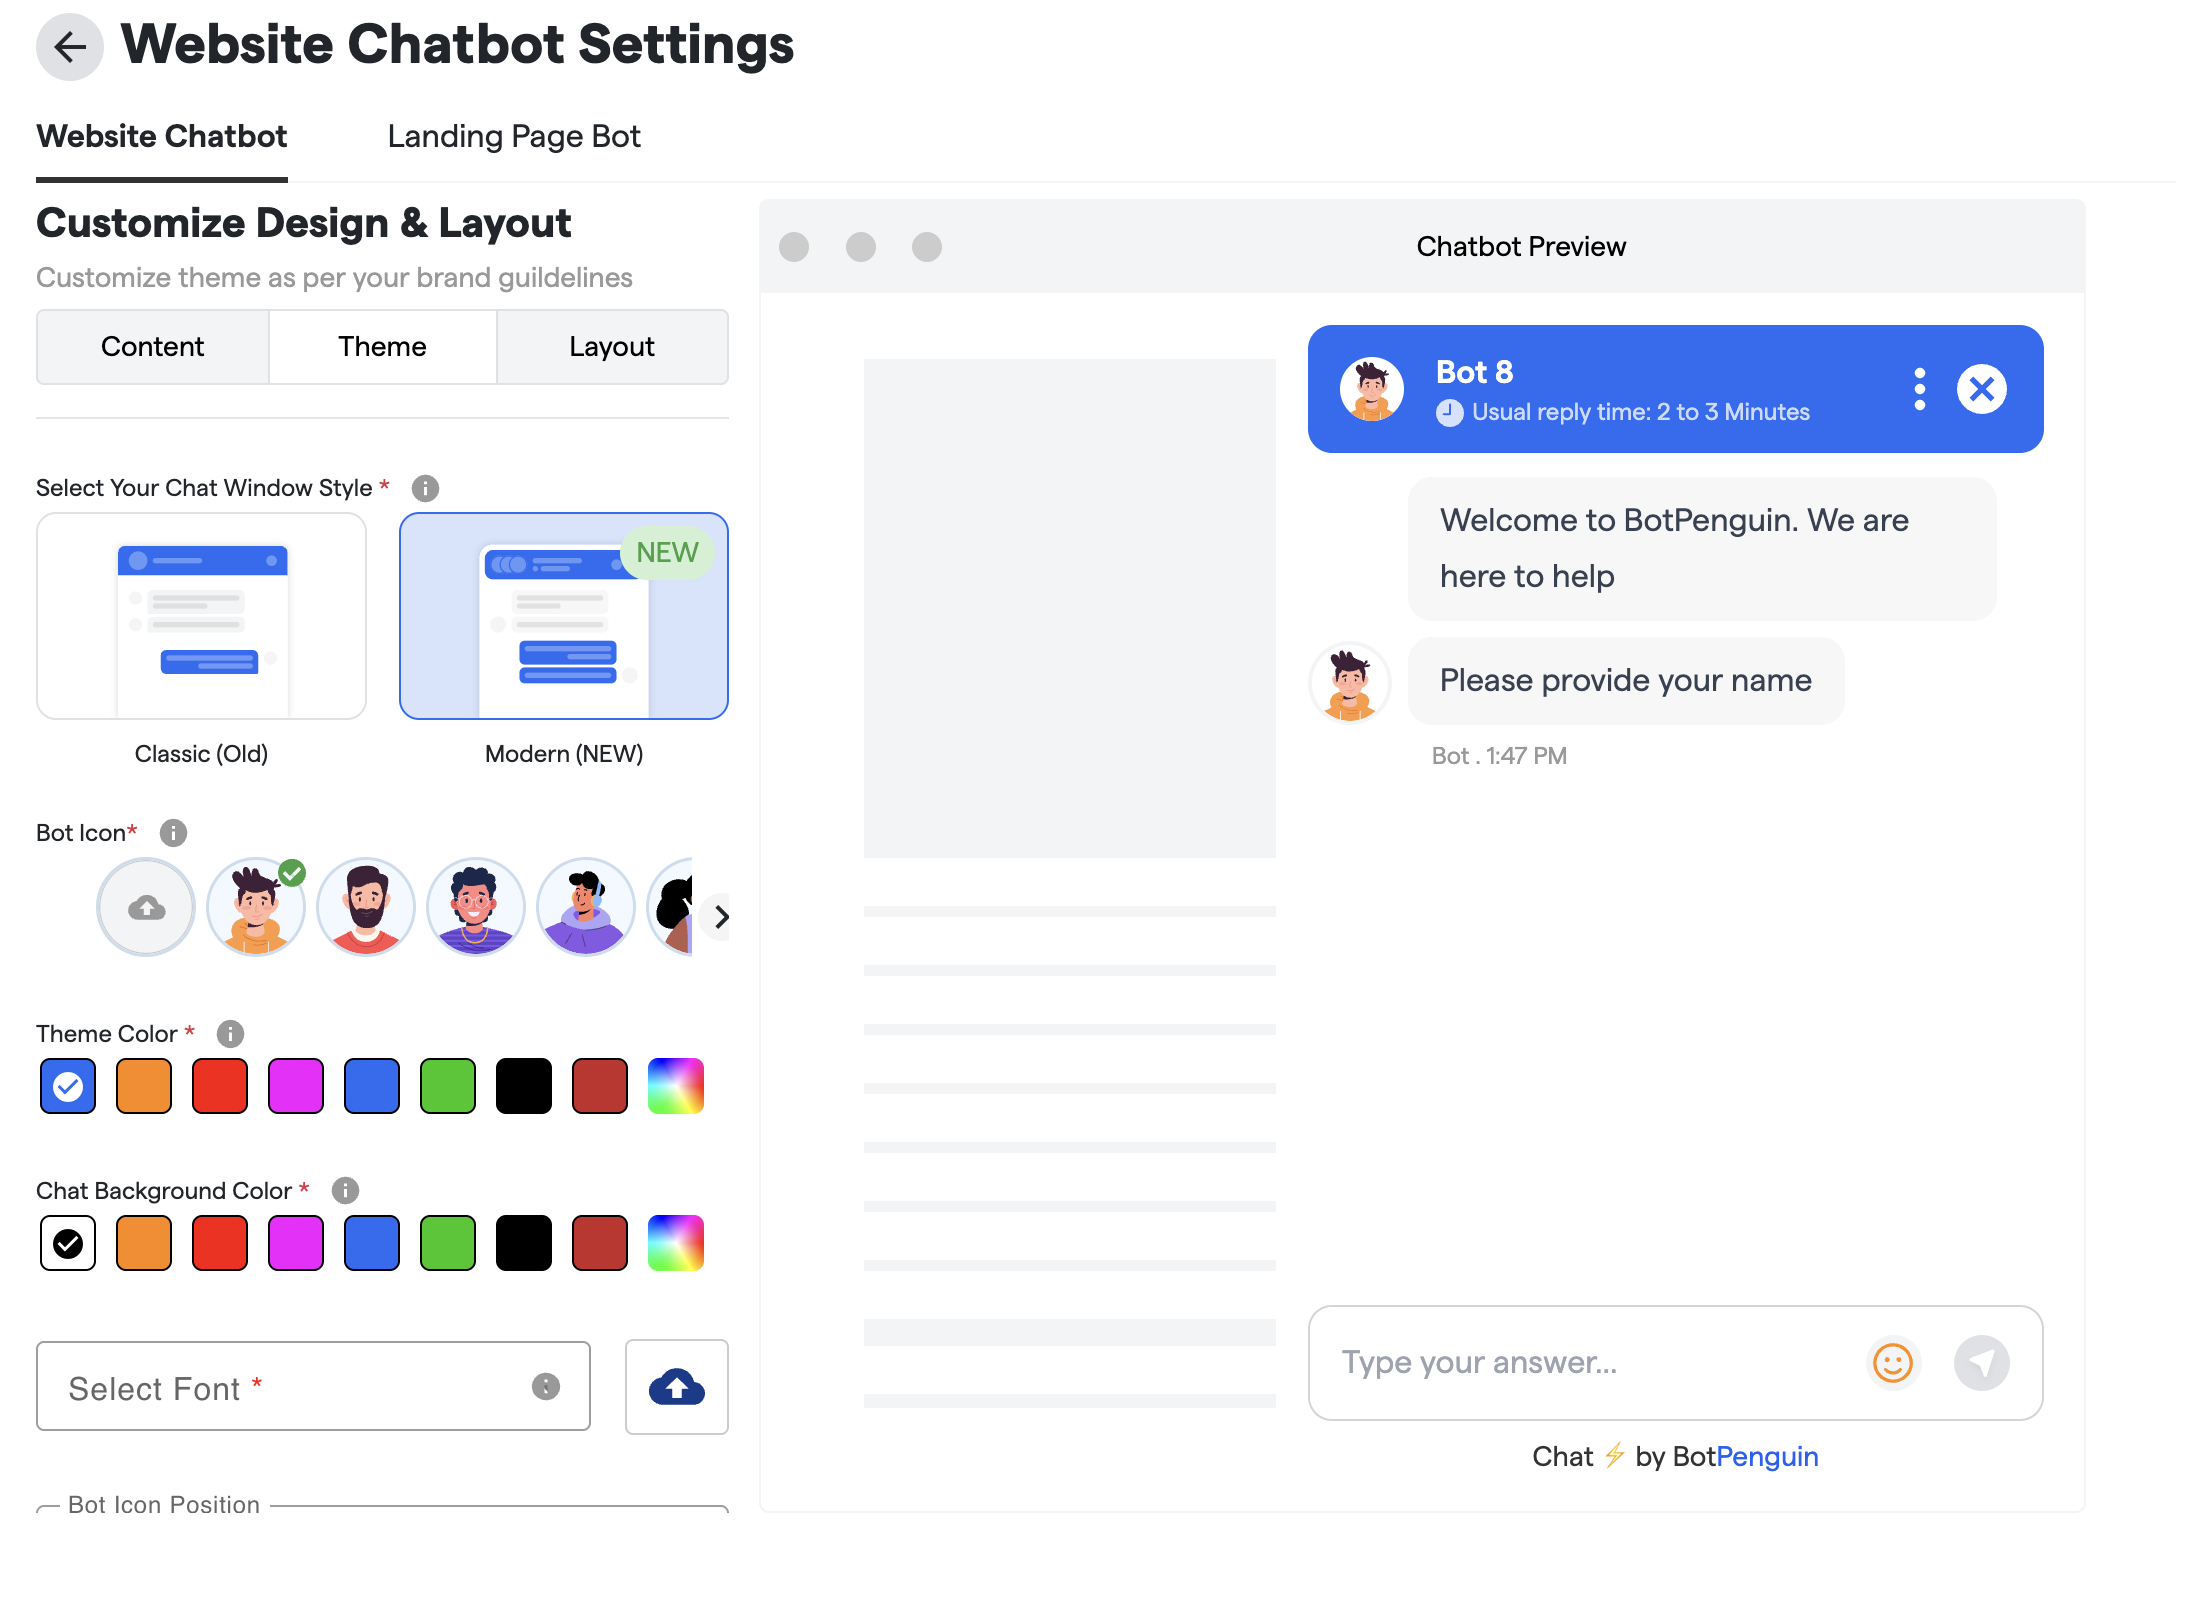Click the send message arrow icon
Viewport: 2212px width, 1614px height.
coord(1981,1363)
